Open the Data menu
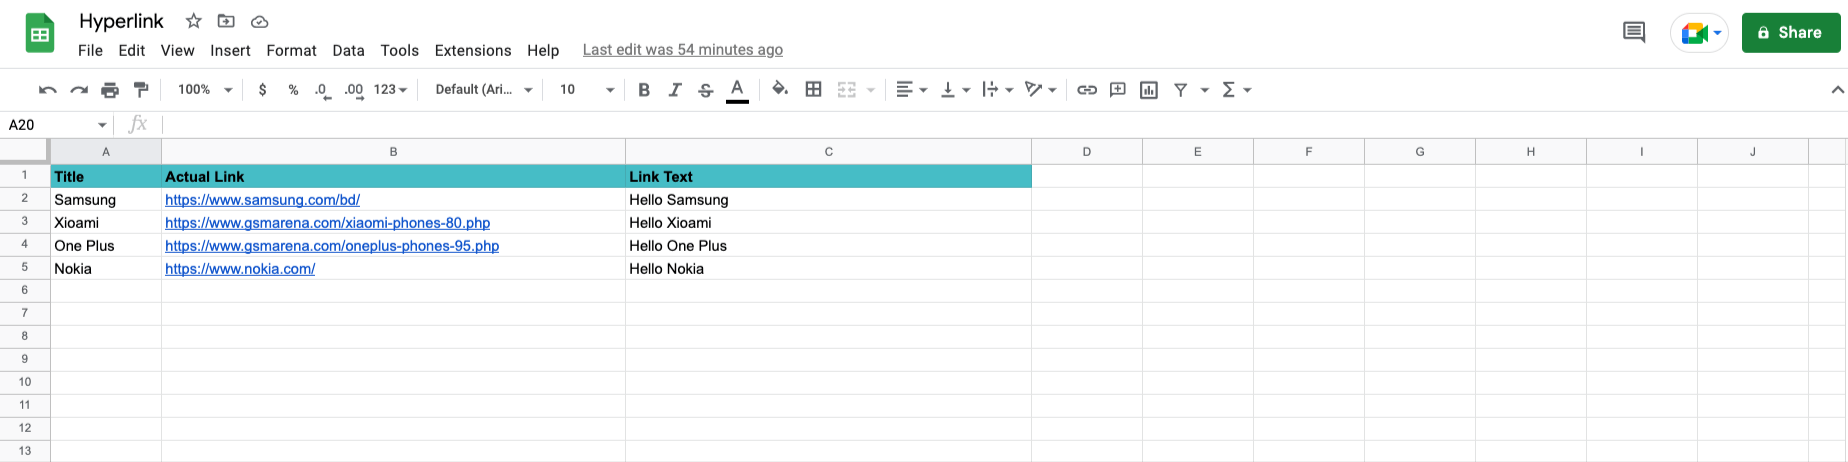1848x462 pixels. tap(348, 50)
